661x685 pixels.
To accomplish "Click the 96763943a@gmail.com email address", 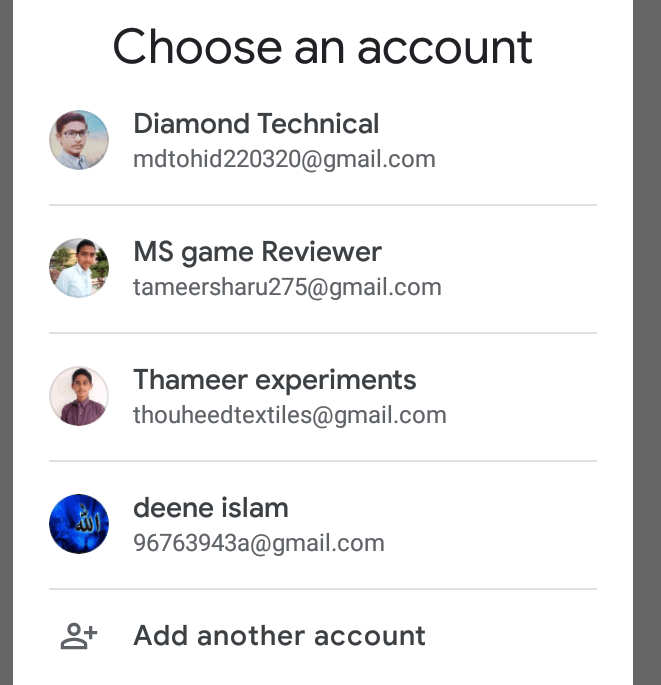I will (258, 543).
